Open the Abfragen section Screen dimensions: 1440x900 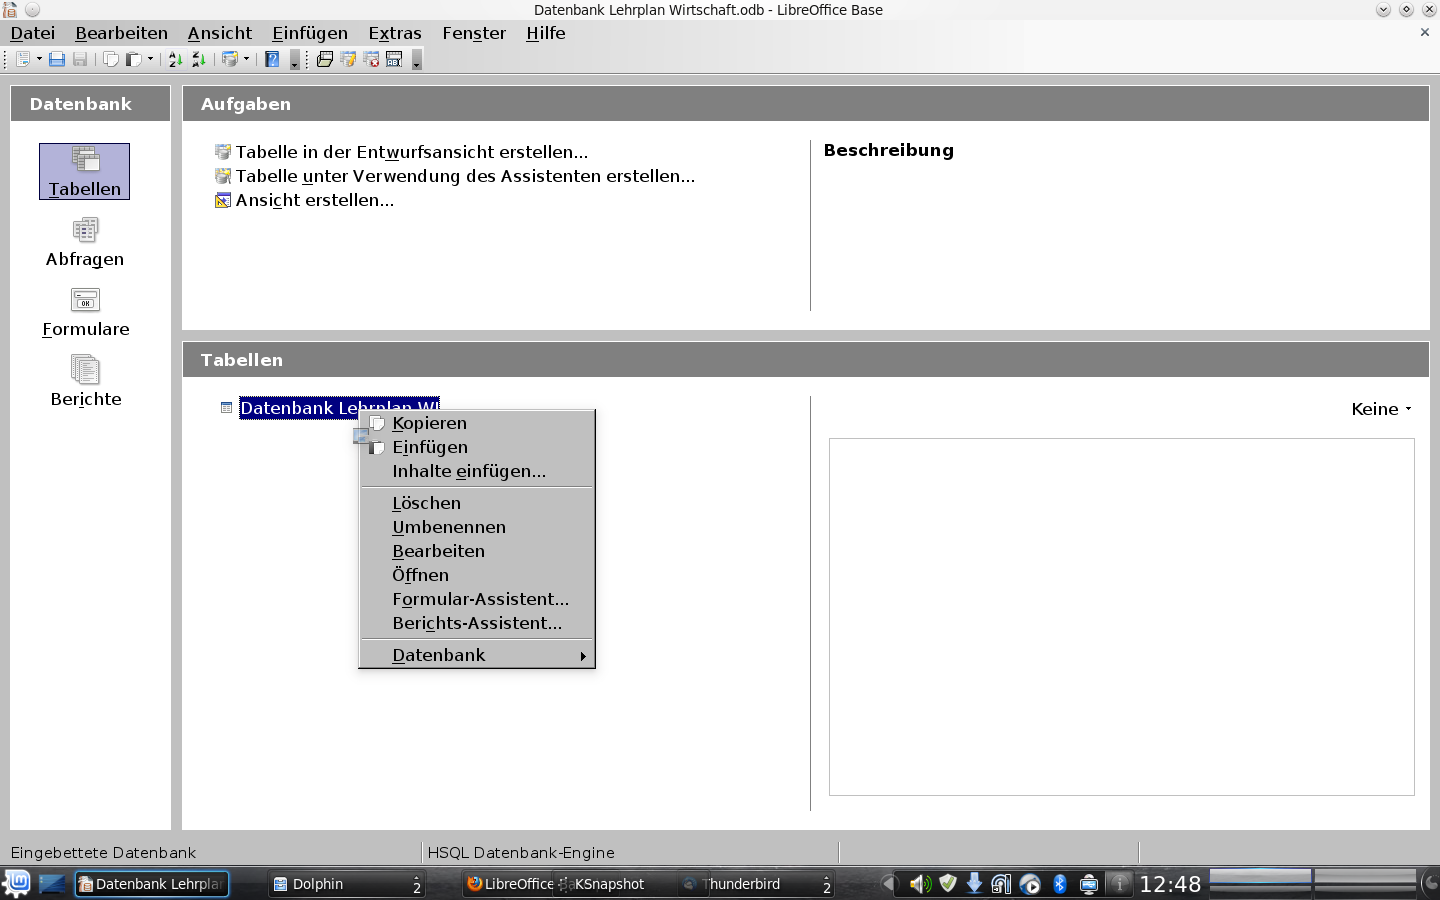point(85,243)
